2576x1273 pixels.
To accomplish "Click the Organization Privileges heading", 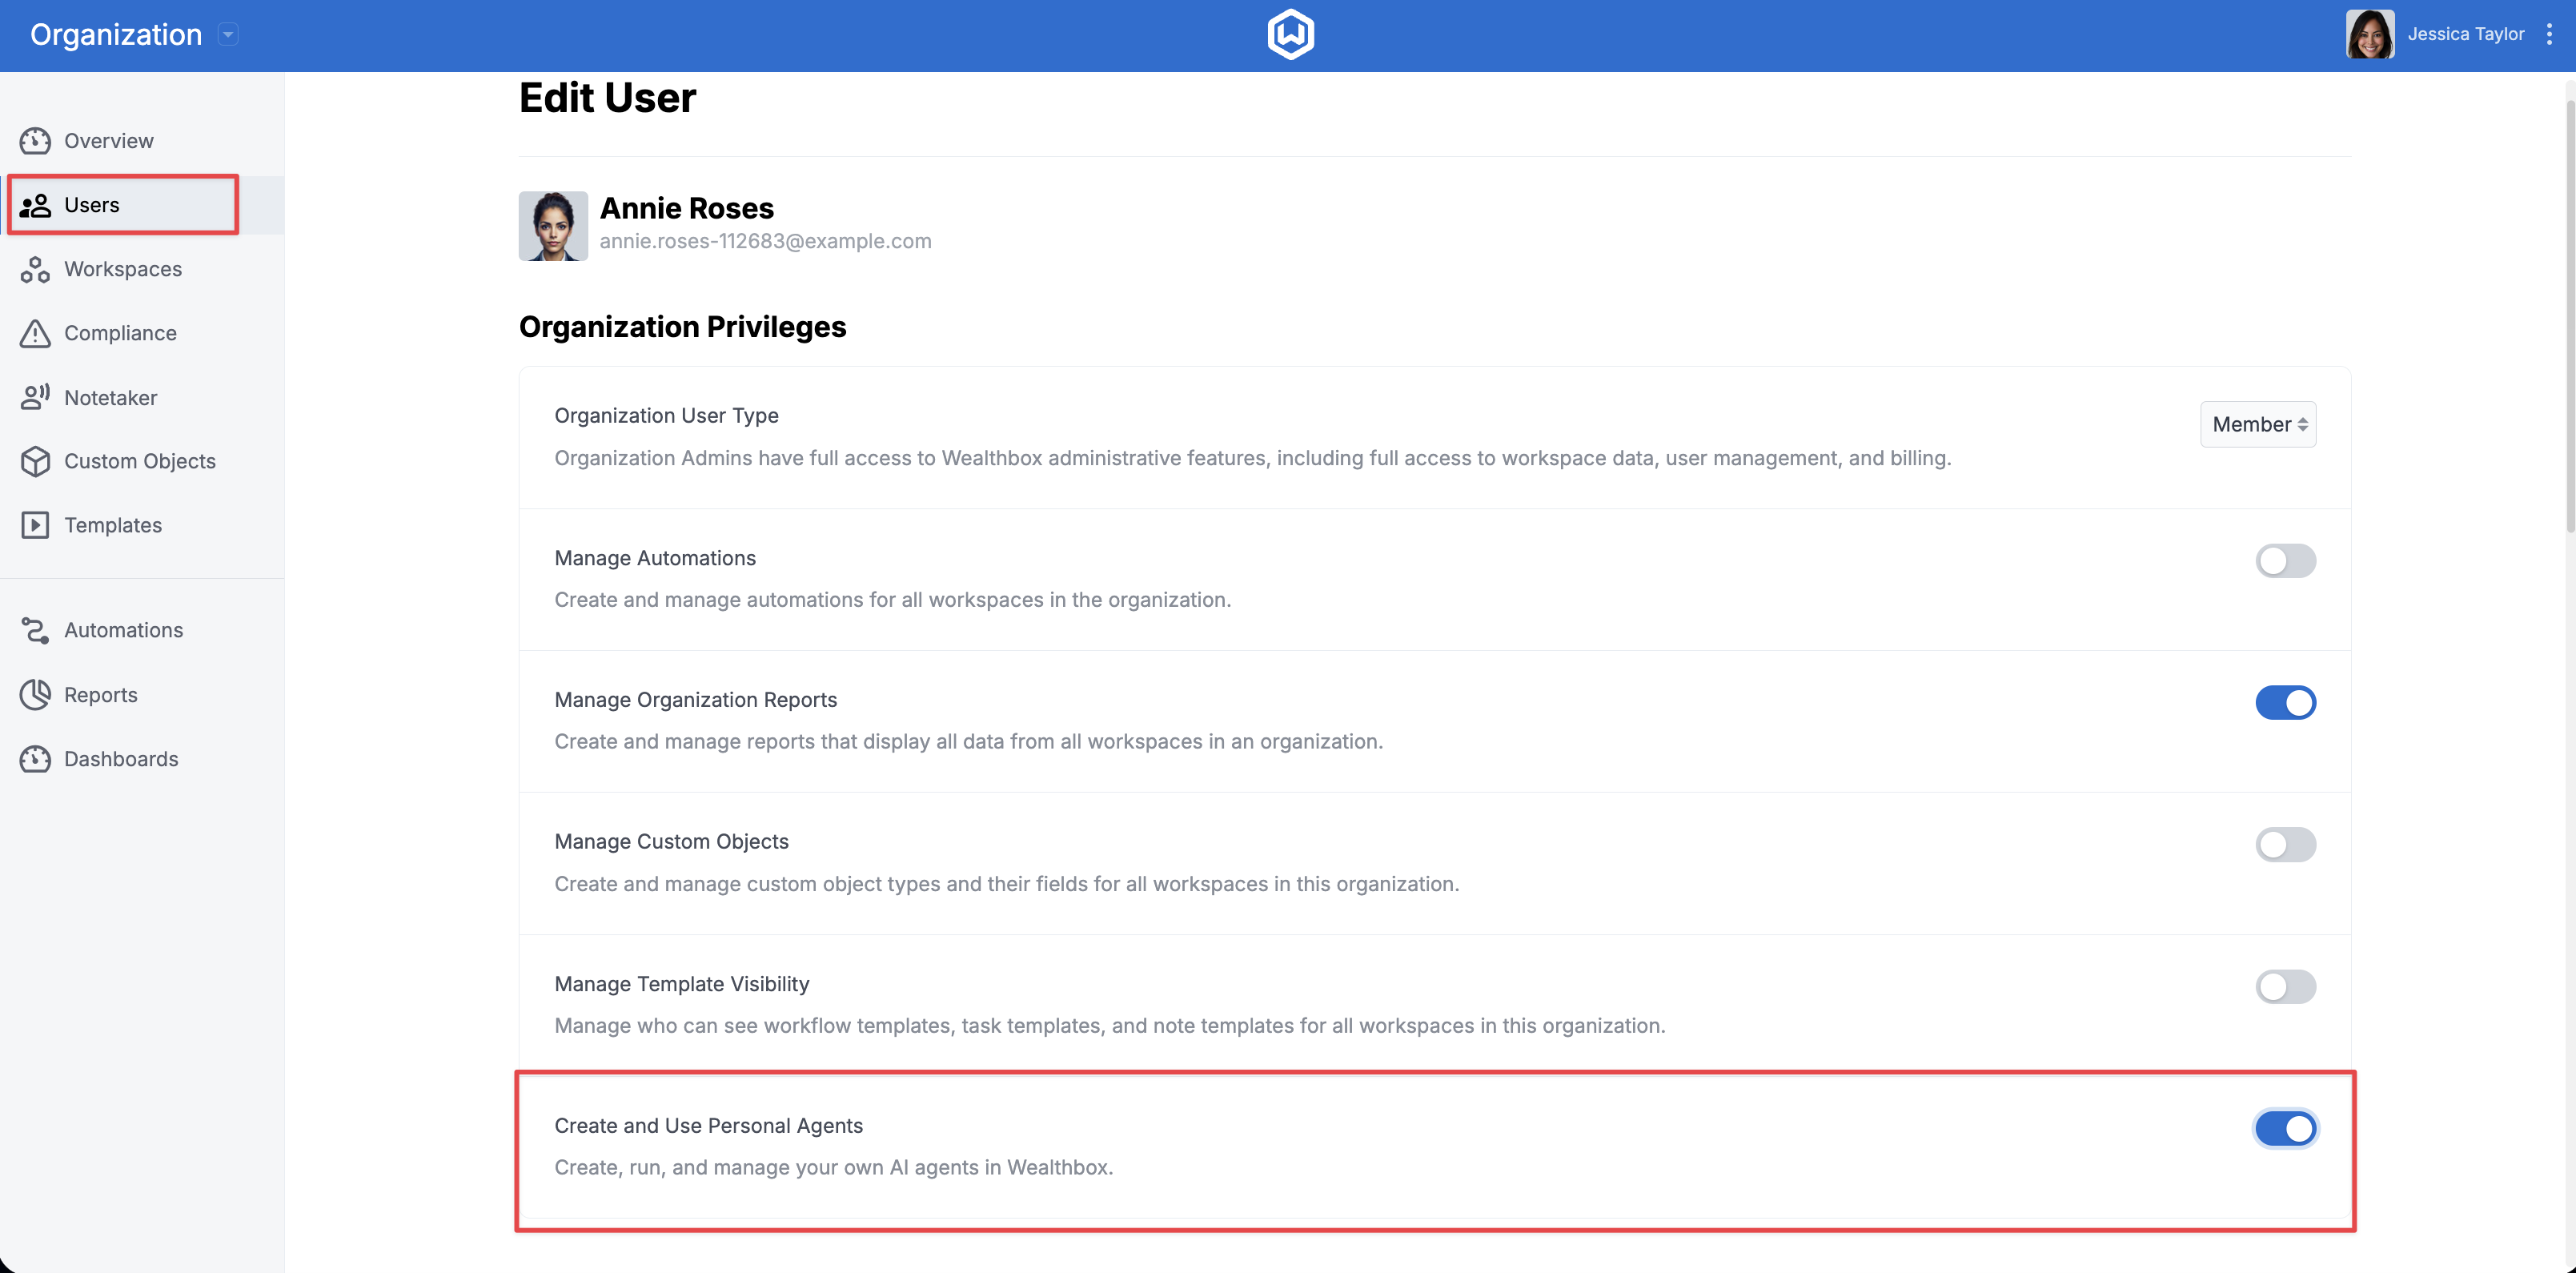I will point(682,327).
